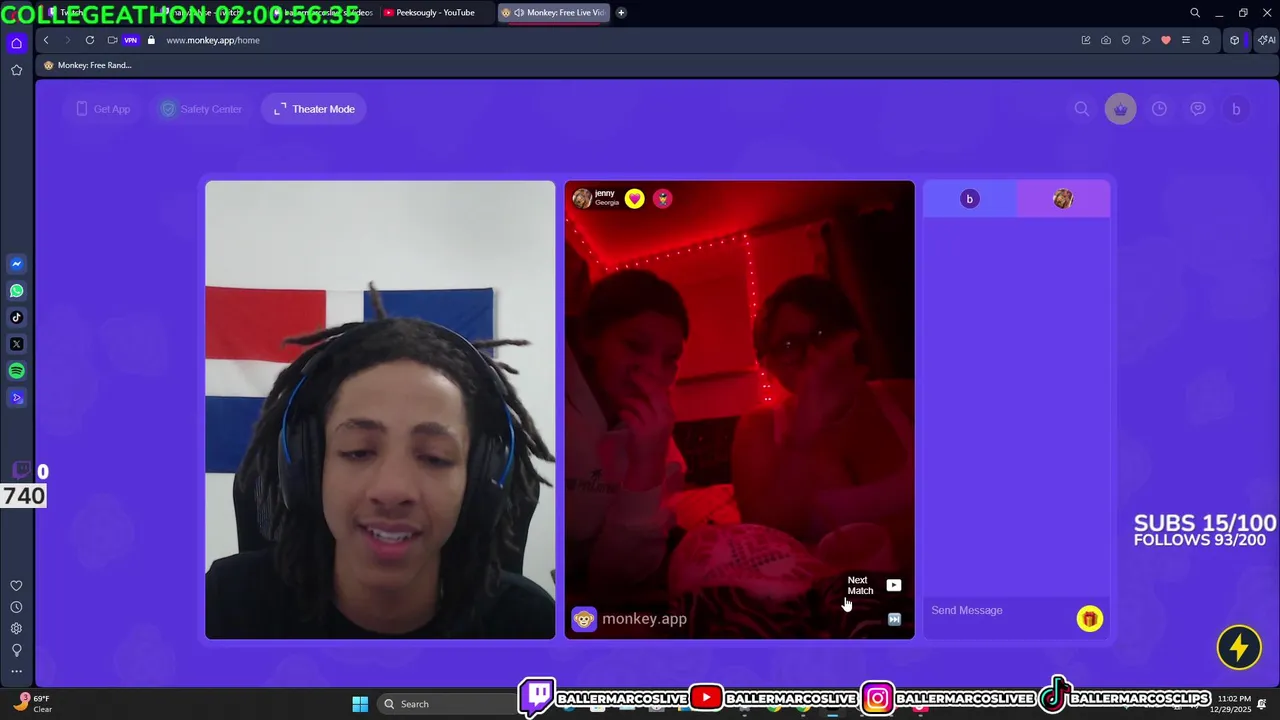Open the match history clock icon
The height and width of the screenshot is (720, 1280).
pyautogui.click(x=1159, y=109)
